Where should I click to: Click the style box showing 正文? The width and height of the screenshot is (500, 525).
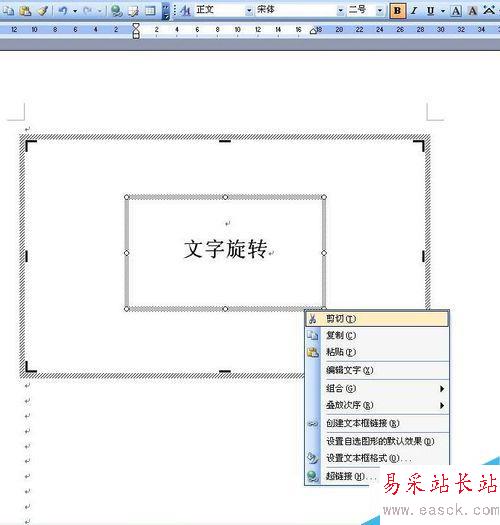pyautogui.click(x=220, y=10)
